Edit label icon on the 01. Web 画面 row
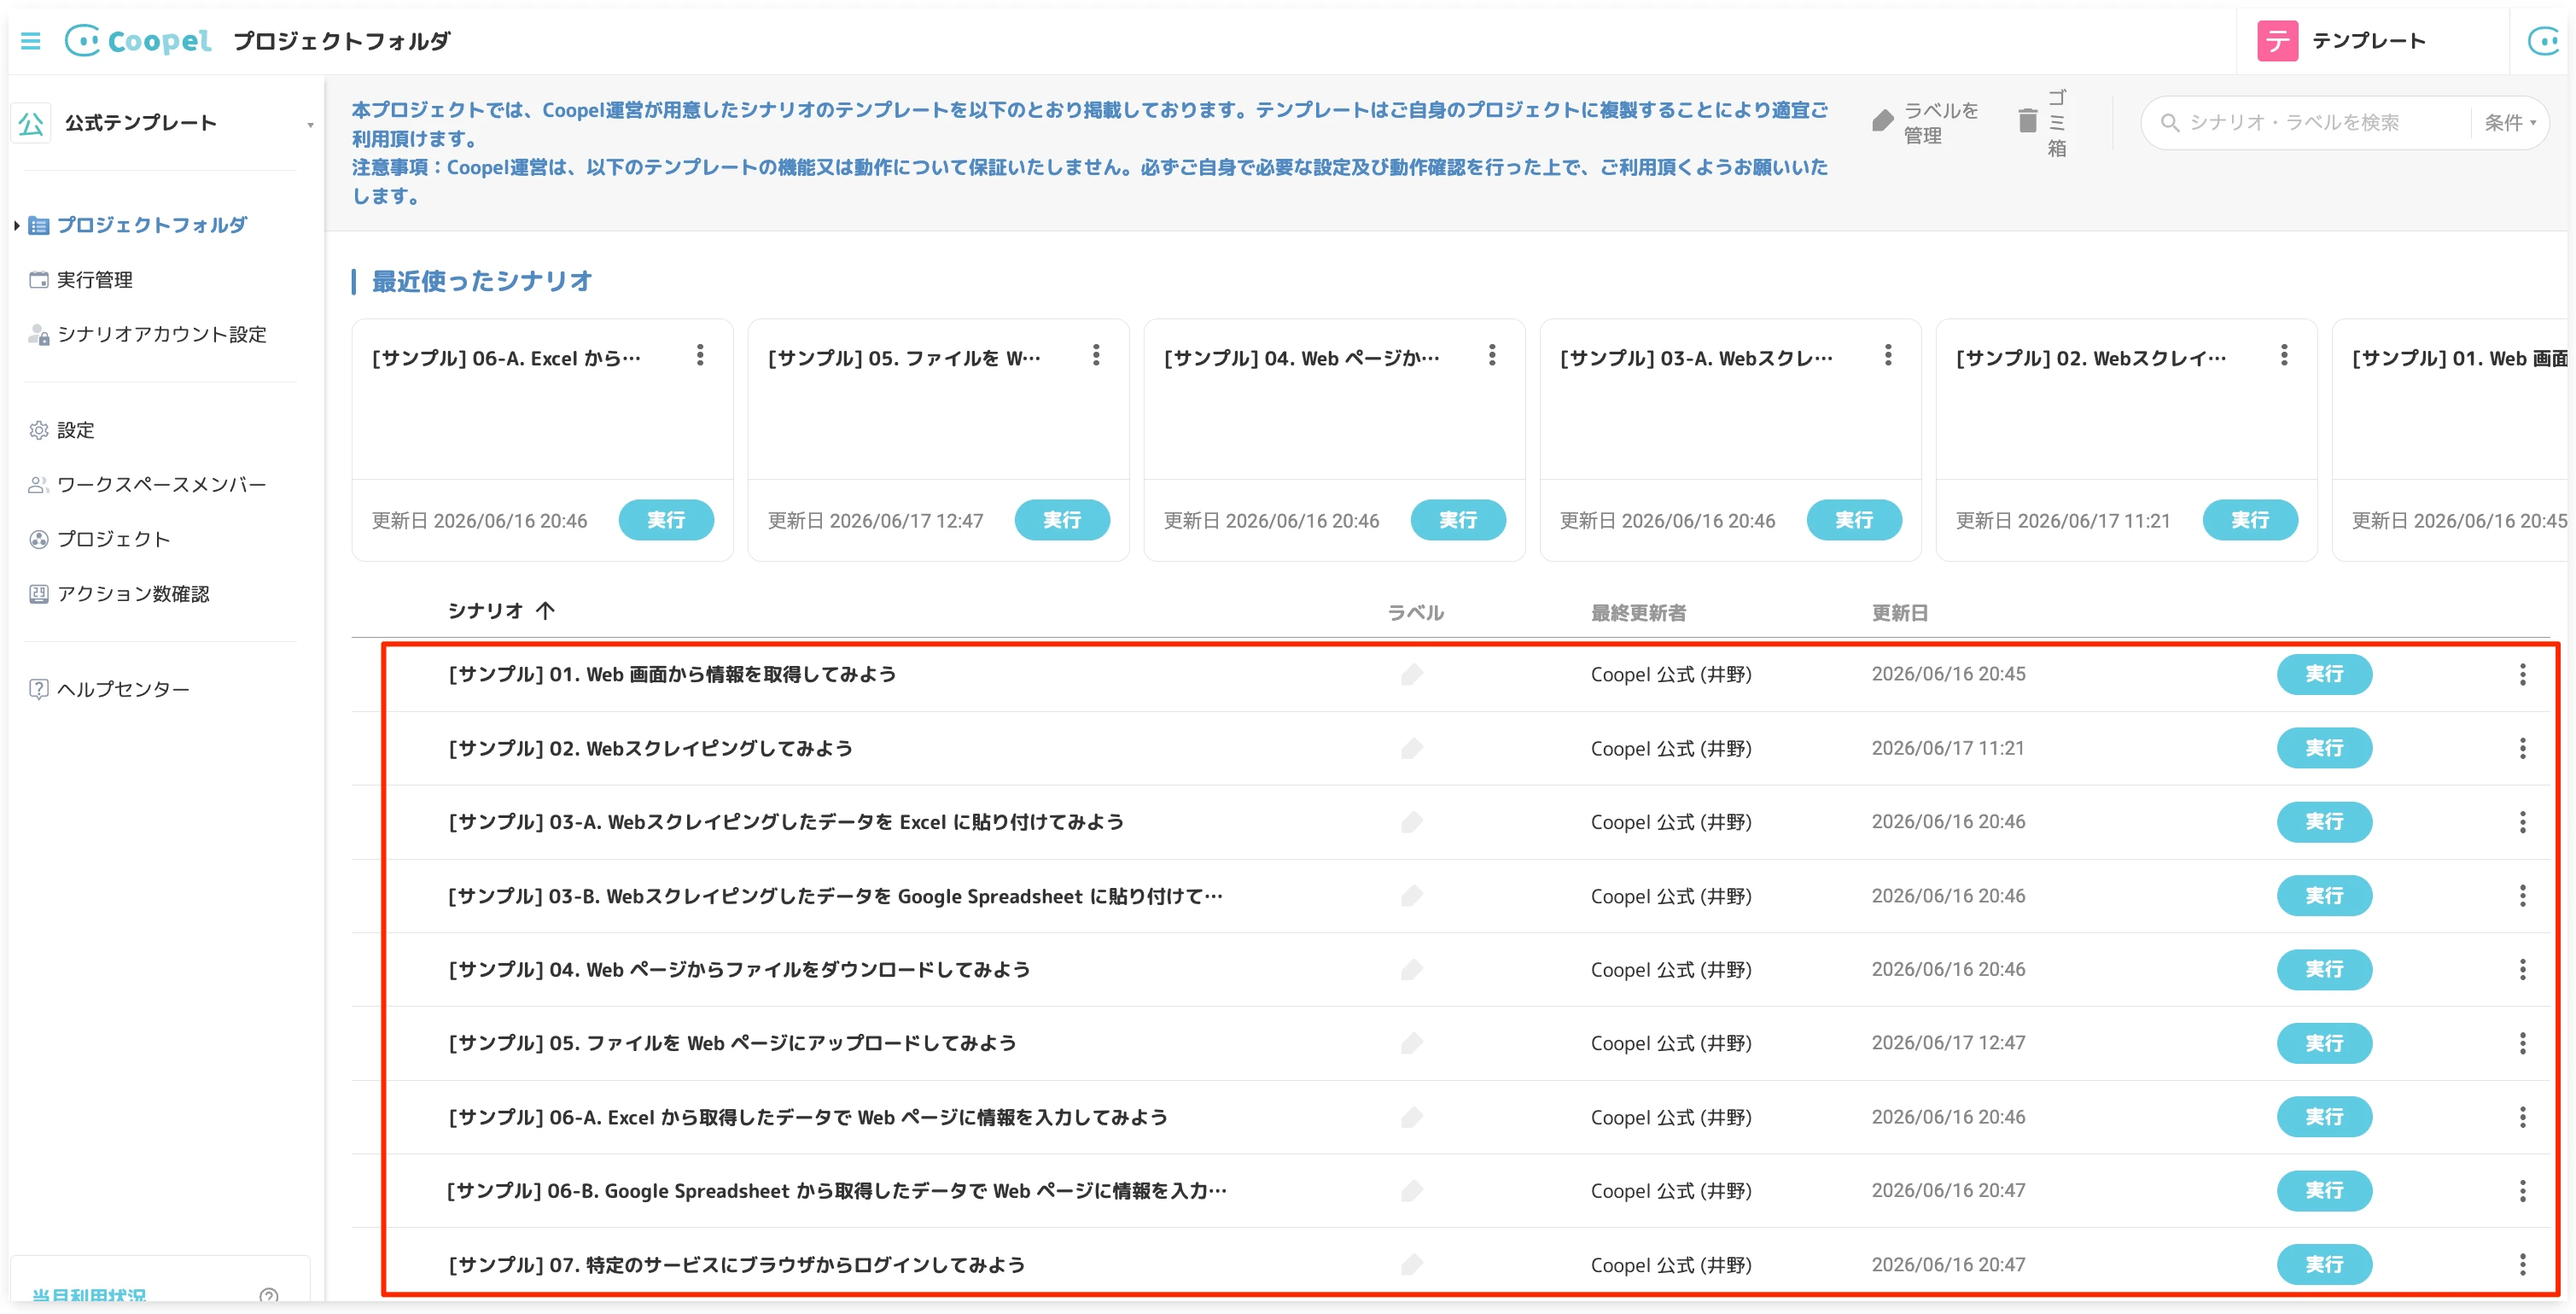 click(x=1412, y=675)
